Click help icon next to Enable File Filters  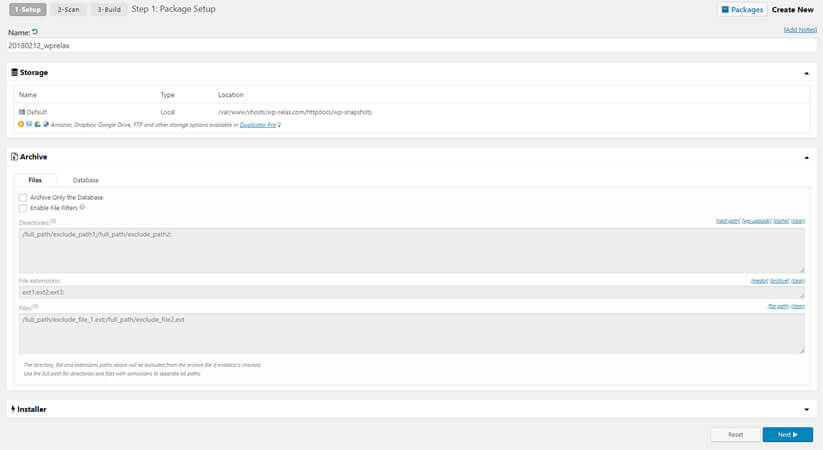[82, 207]
